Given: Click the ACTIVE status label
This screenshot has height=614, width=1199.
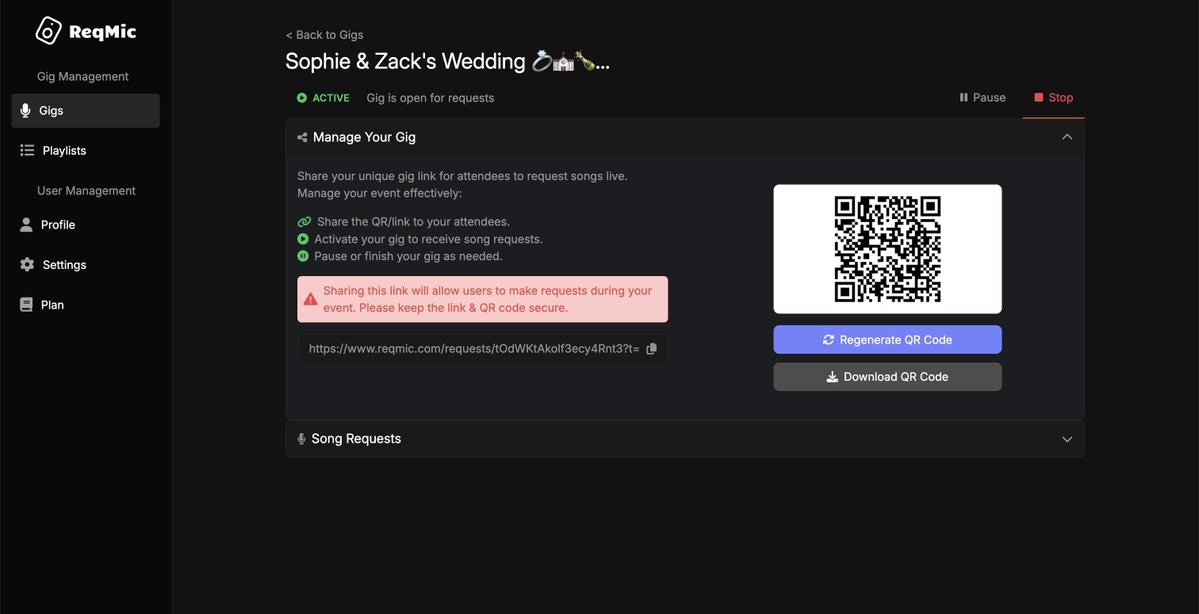Looking at the screenshot, I should tap(331, 98).
